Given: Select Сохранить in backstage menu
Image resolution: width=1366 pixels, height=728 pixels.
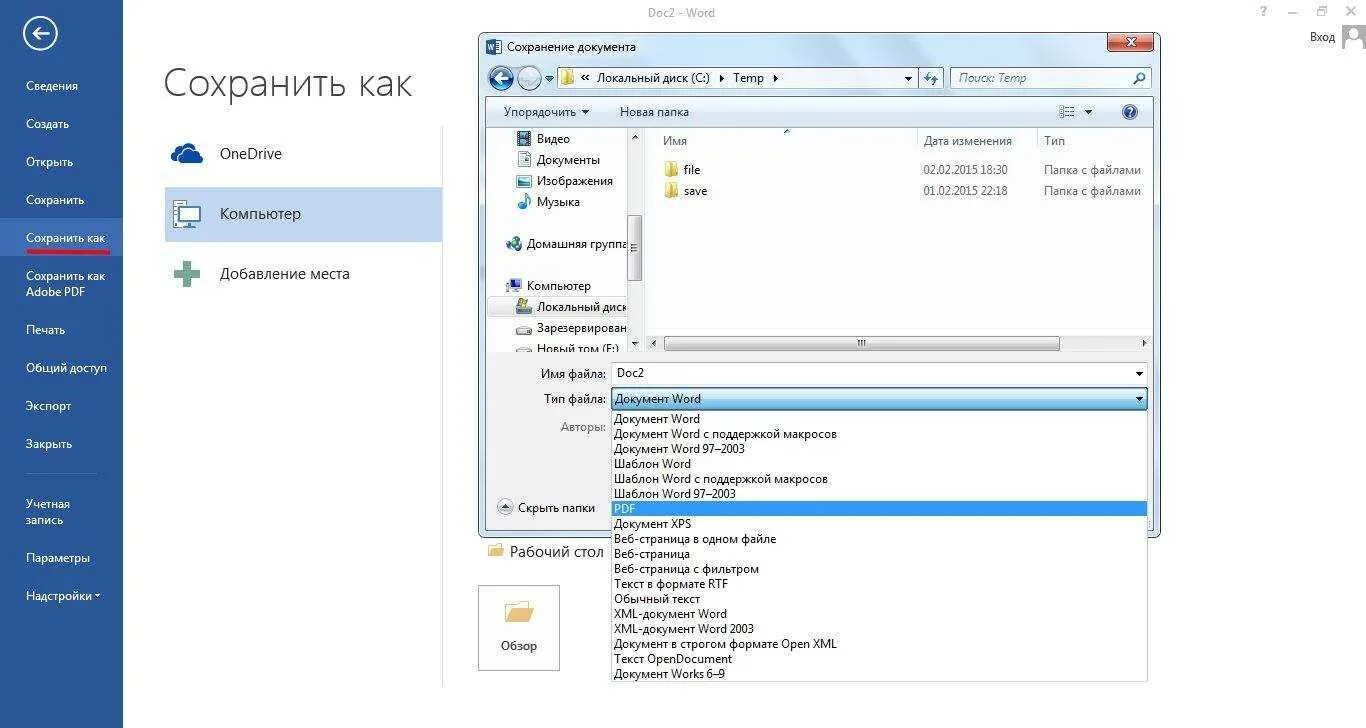Looking at the screenshot, I should pyautogui.click(x=55, y=200).
